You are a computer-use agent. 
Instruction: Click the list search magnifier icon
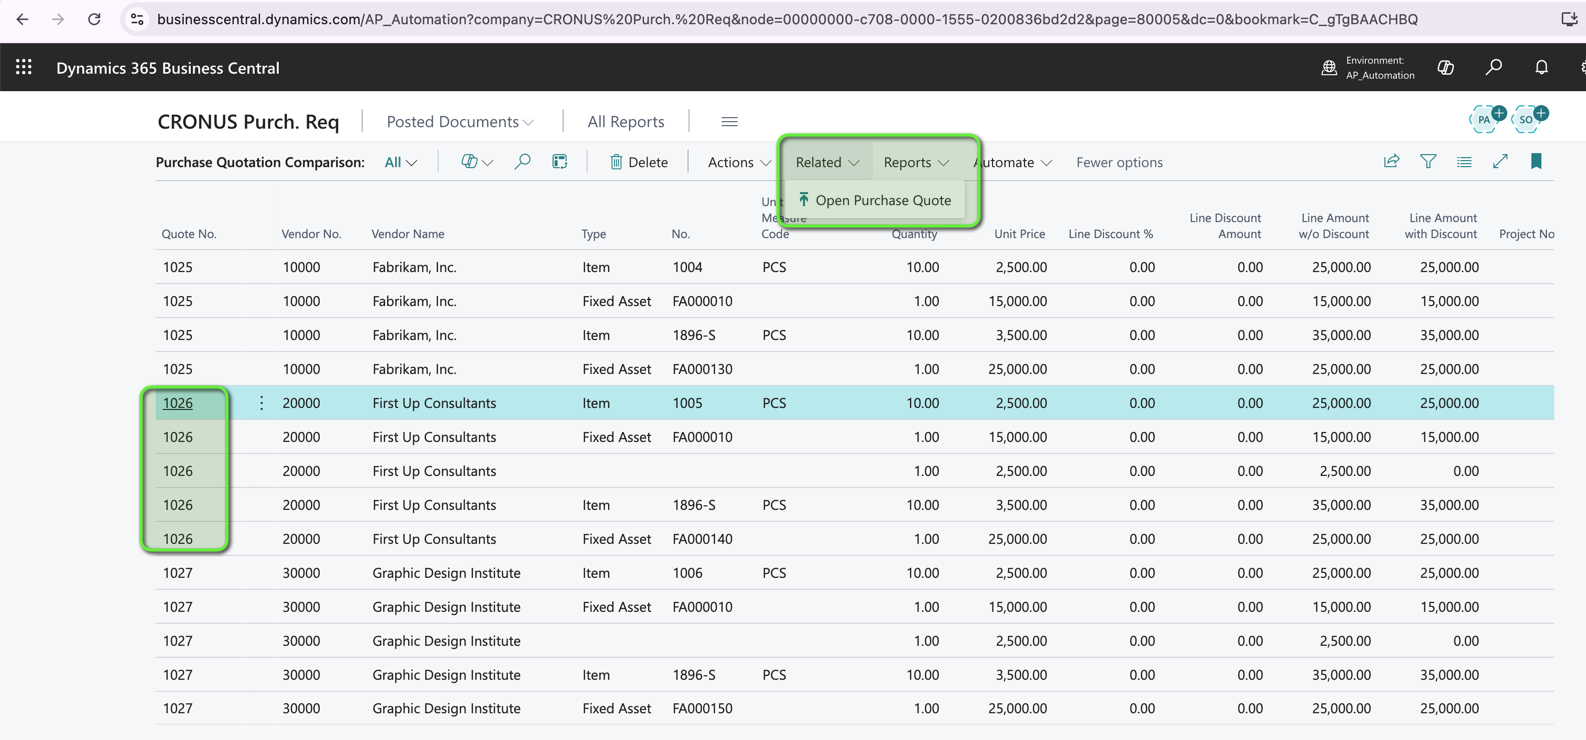522,162
